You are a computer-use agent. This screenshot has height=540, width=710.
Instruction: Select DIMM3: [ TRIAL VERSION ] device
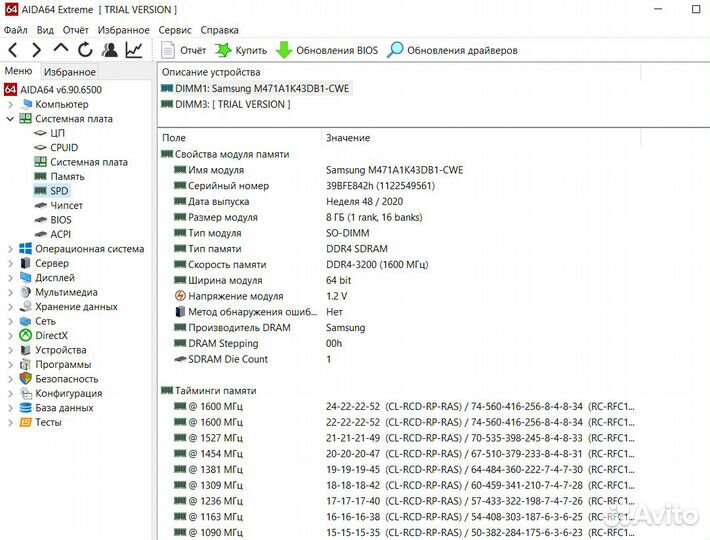pyautogui.click(x=226, y=104)
